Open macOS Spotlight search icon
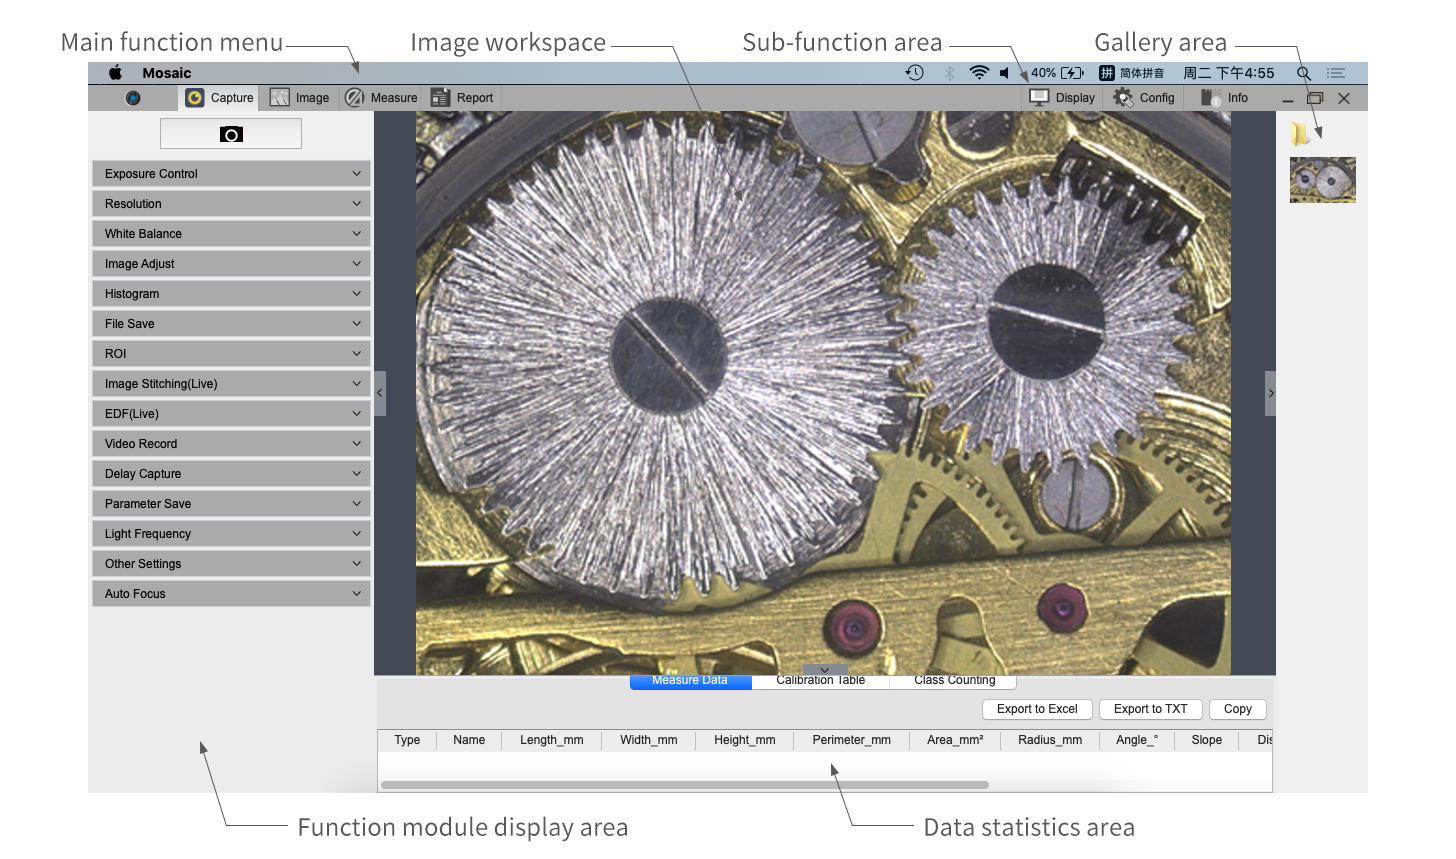The width and height of the screenshot is (1456, 859). (x=1303, y=73)
